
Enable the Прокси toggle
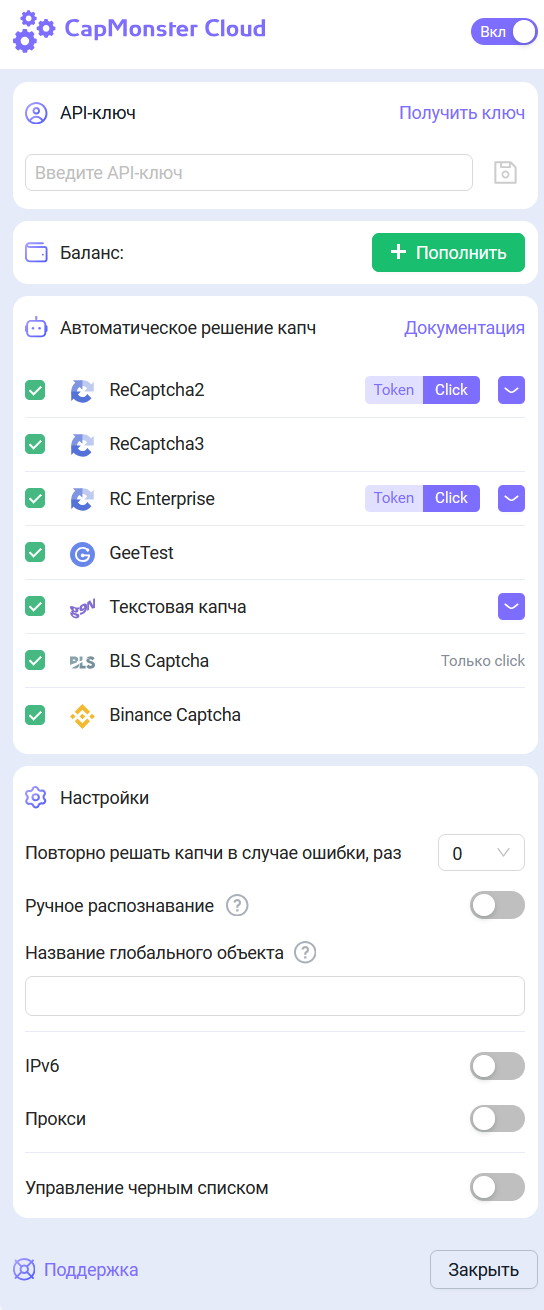click(x=497, y=1119)
